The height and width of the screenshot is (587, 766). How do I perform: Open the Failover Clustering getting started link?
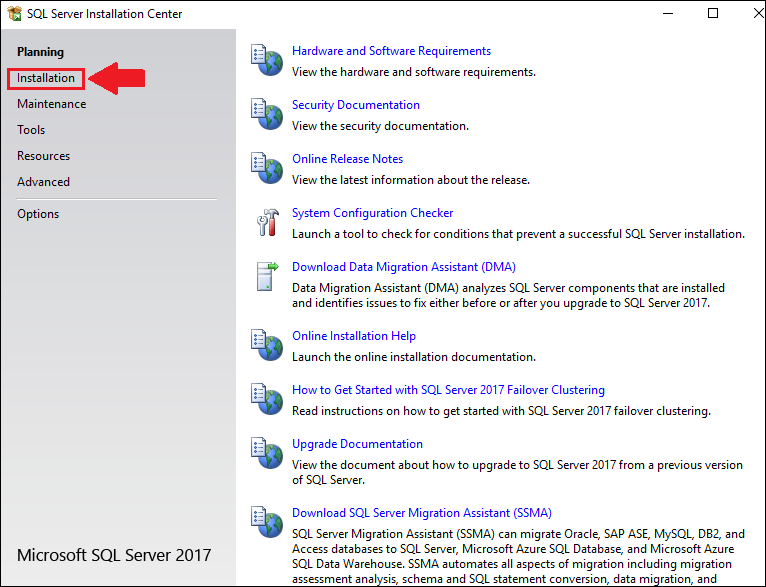pos(448,390)
